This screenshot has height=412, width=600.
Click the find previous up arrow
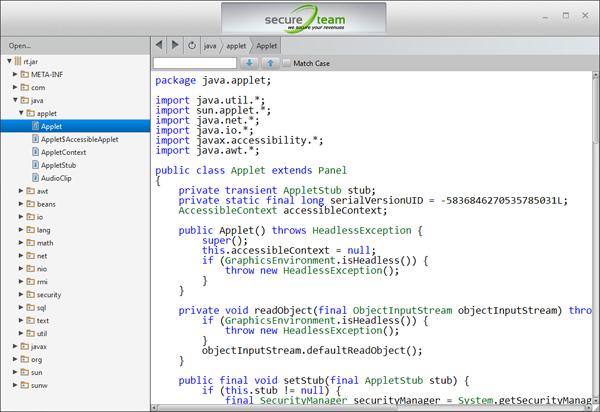click(x=271, y=63)
